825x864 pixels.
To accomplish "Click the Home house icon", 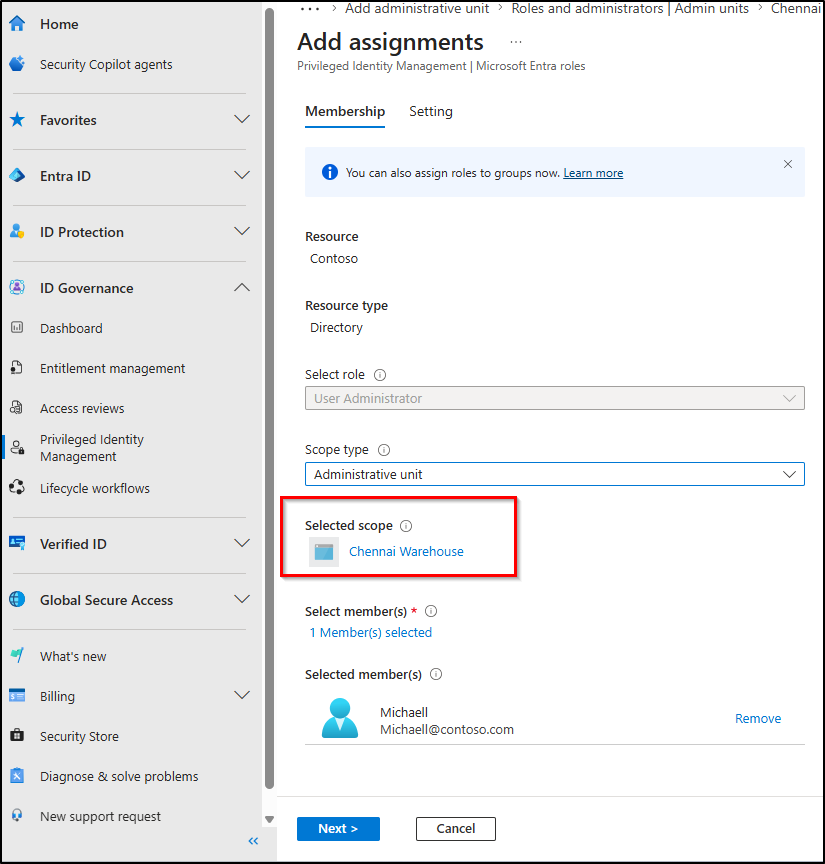I will click(17, 24).
